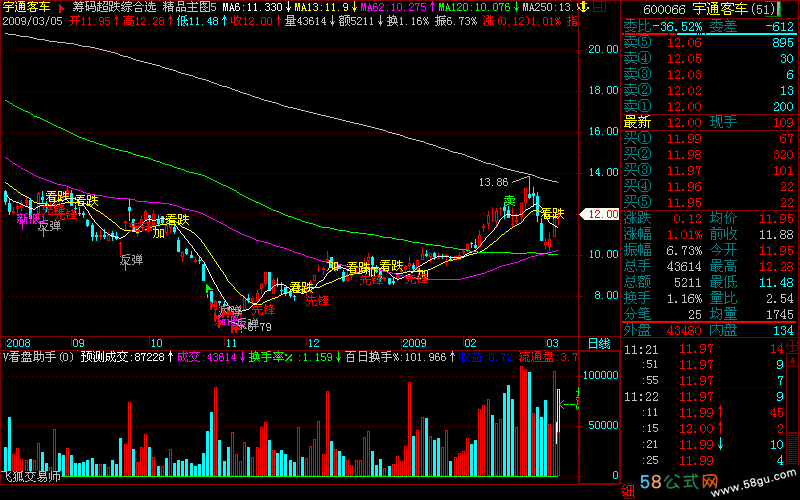Click the 均量 1745 value
The height and width of the screenshot is (500, 800).
[779, 315]
